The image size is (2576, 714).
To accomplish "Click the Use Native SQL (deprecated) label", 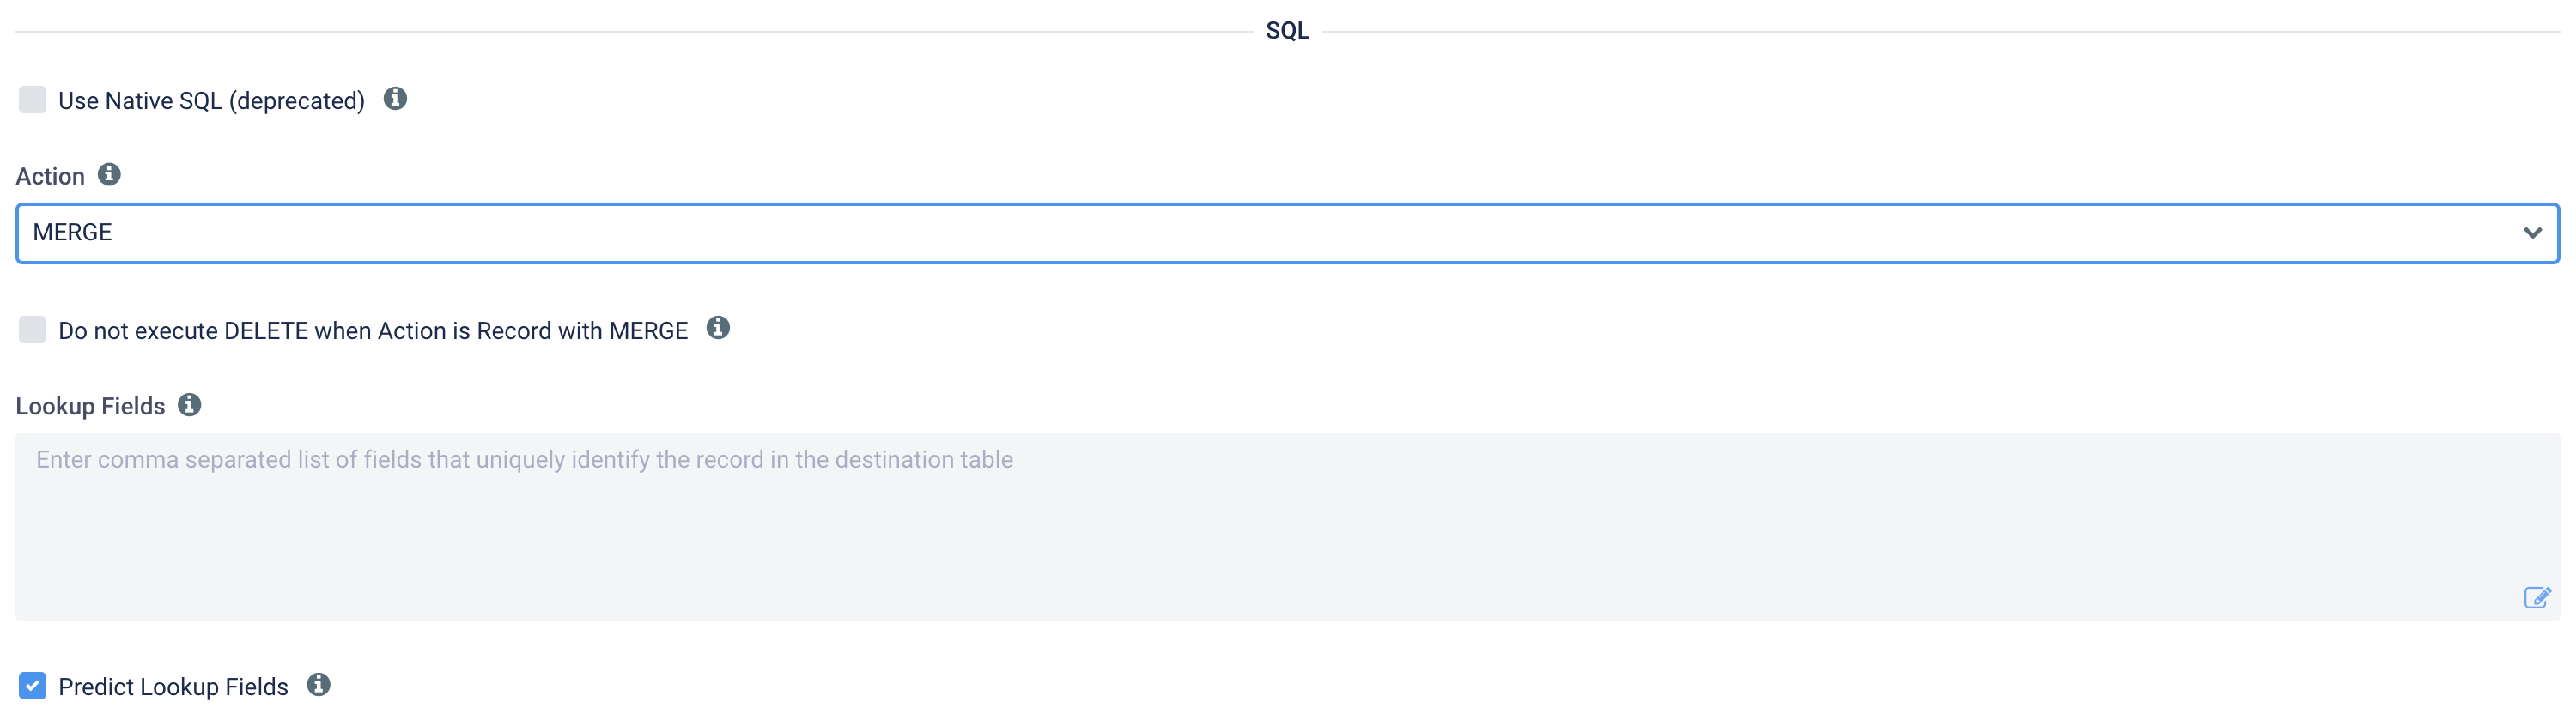I will click(x=211, y=101).
